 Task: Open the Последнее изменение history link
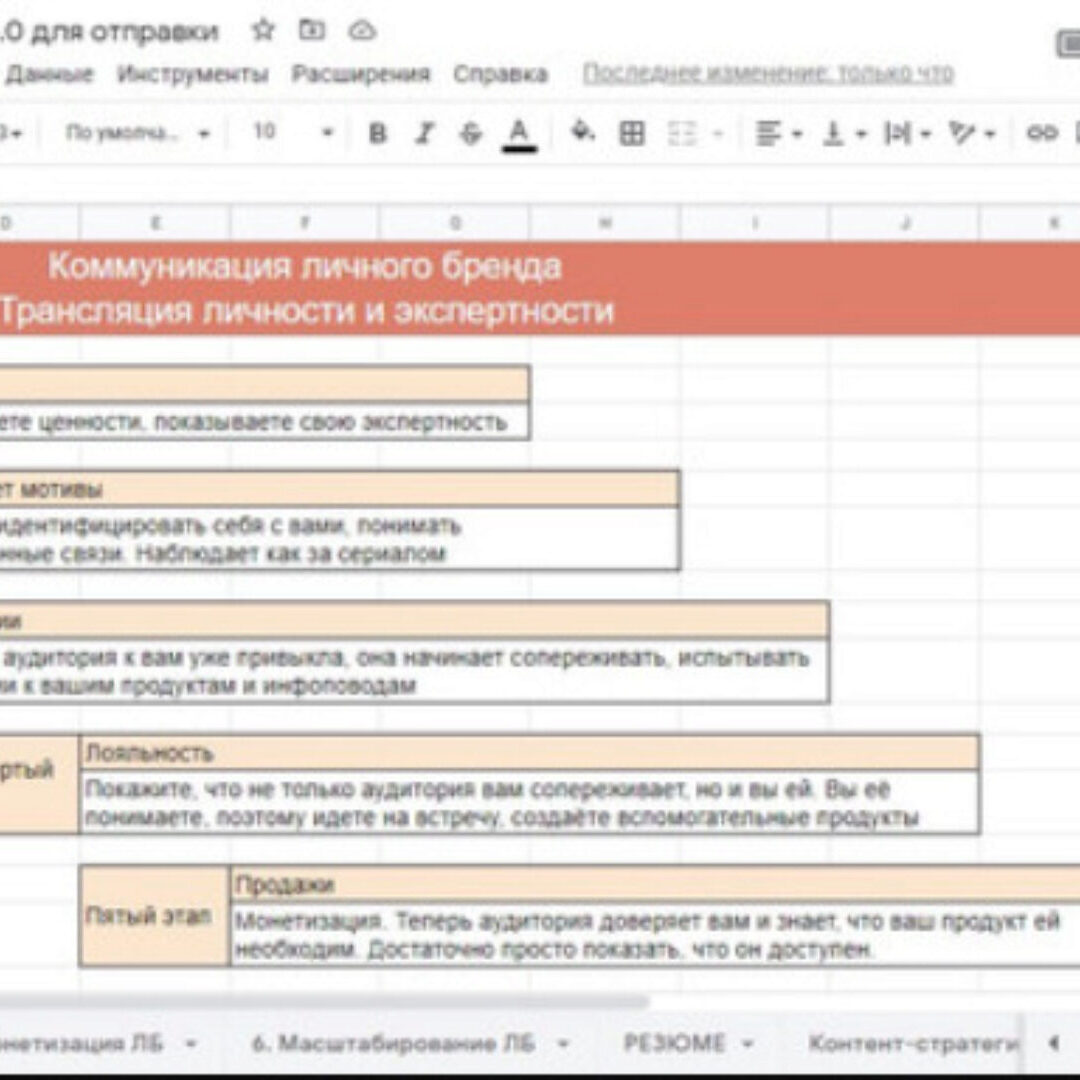(767, 74)
